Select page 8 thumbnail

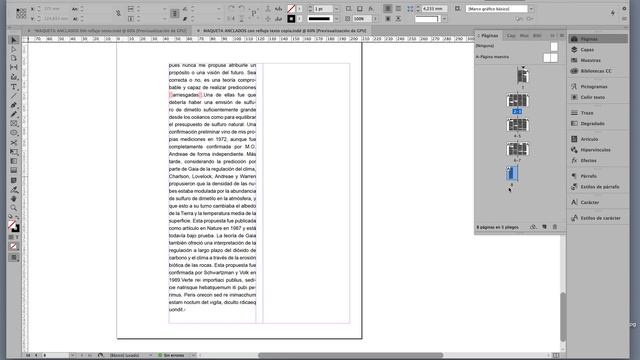coord(512,173)
